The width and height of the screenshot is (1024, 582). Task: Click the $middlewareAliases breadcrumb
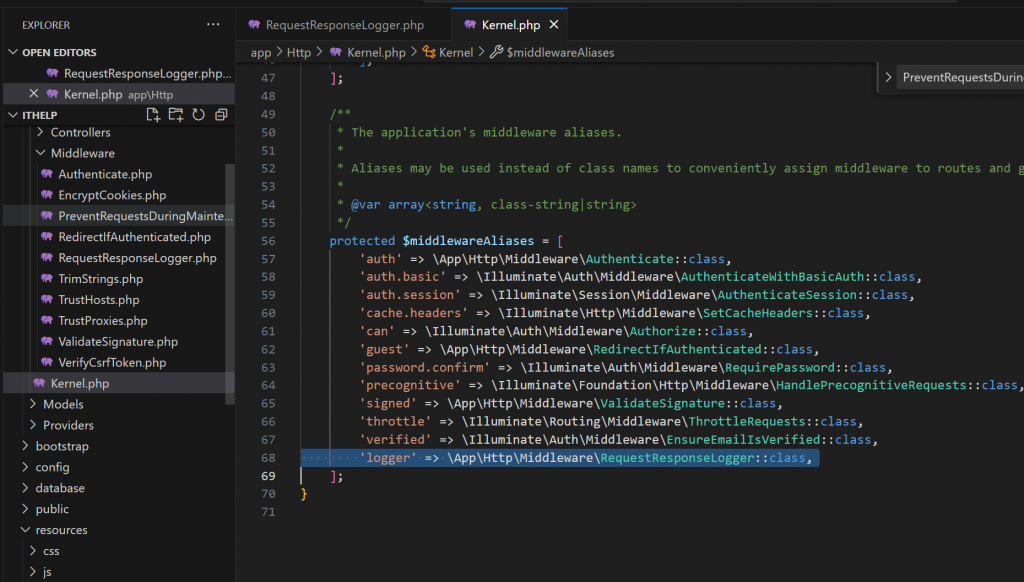pyautogui.click(x=560, y=52)
